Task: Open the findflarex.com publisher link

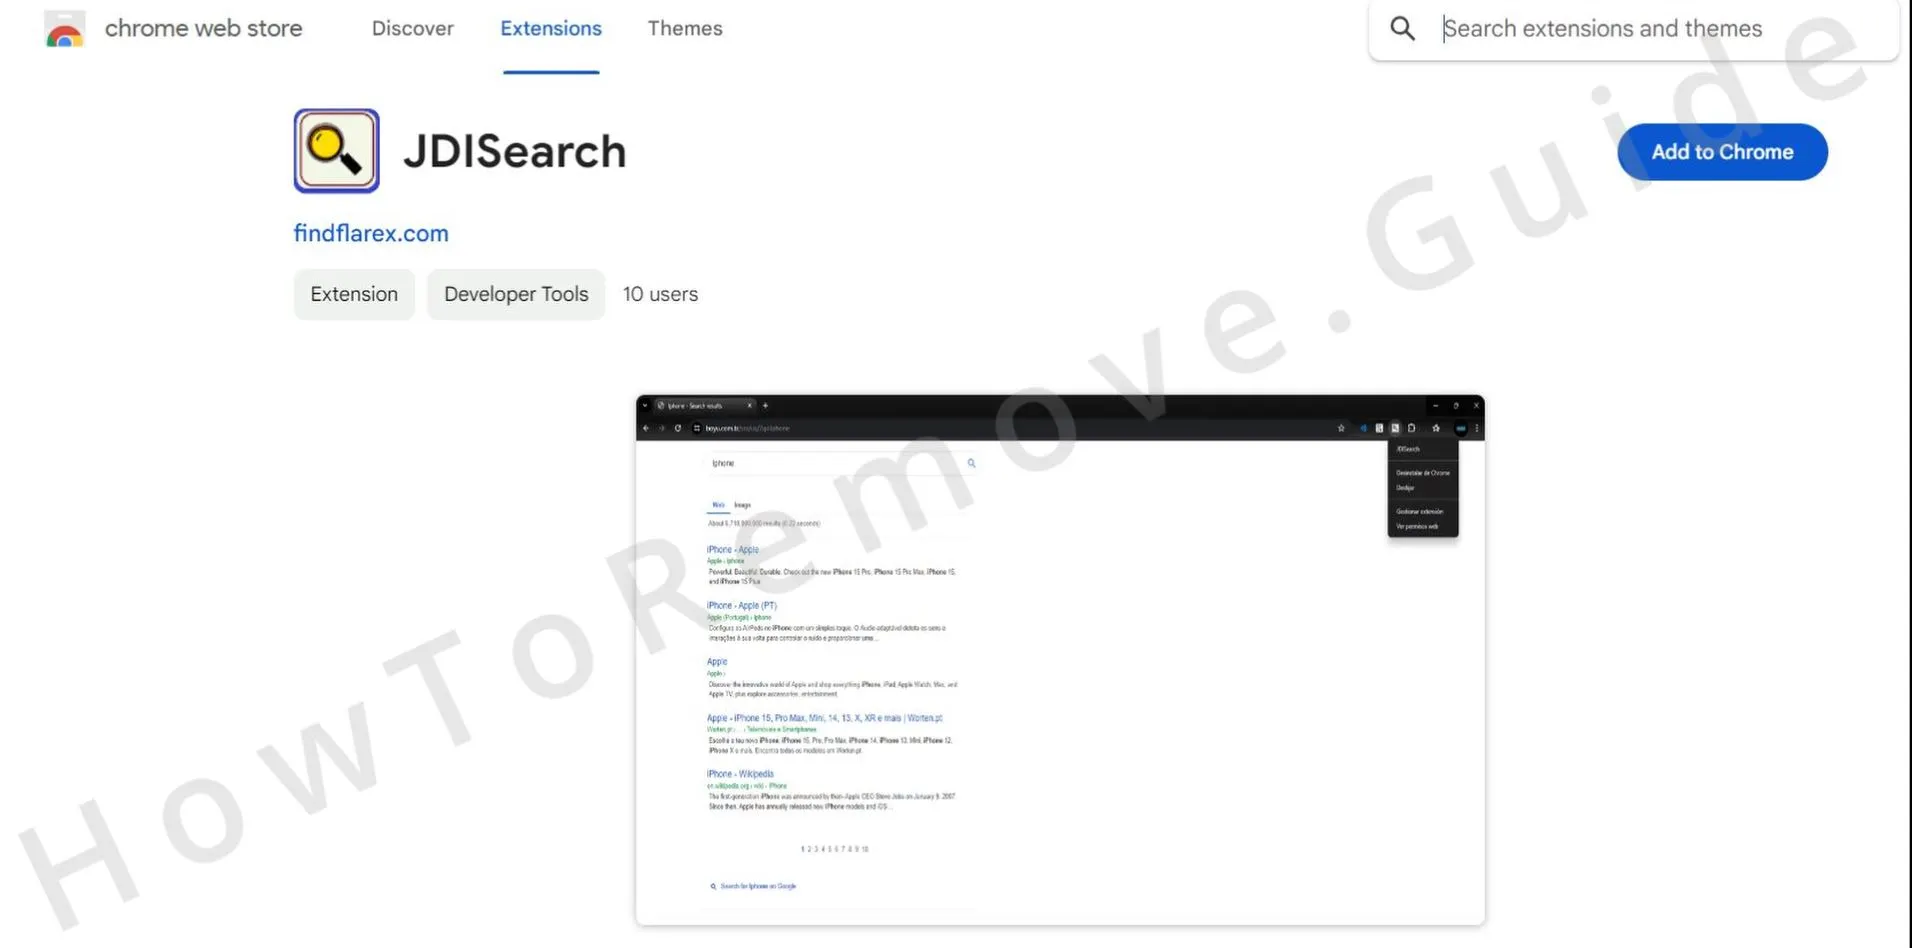Action: tap(371, 233)
